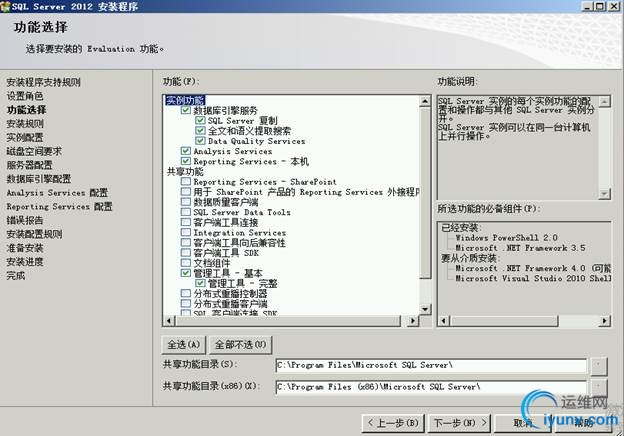This screenshot has height=436, width=624.
Task: Click the SQL Server setup title bar icon
Action: click(x=5, y=6)
